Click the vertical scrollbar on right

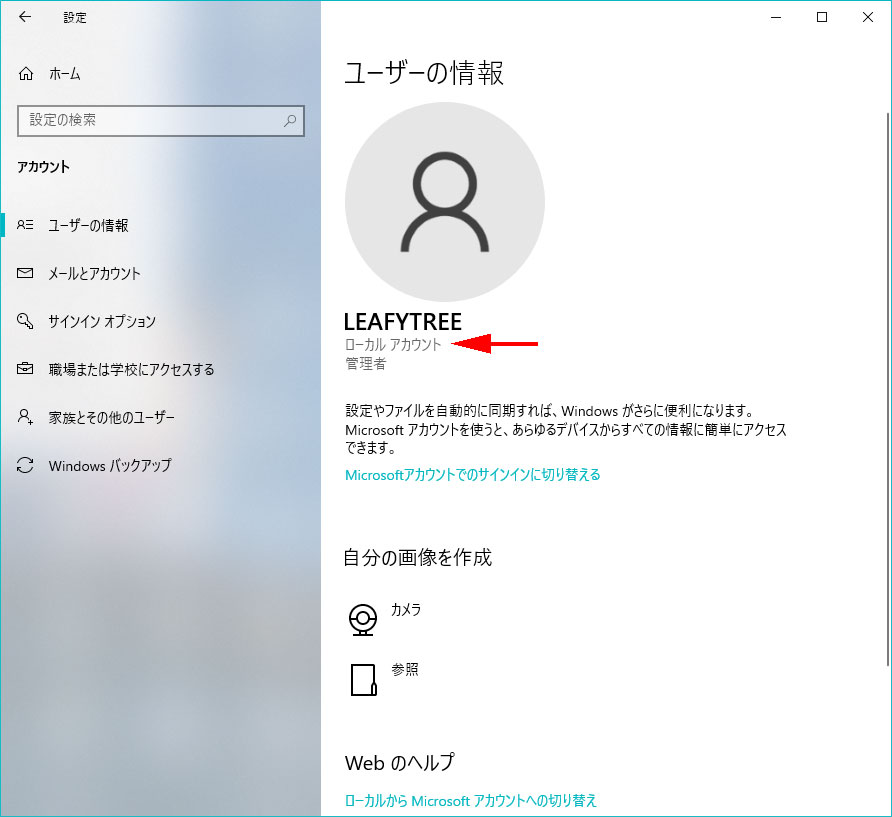click(x=885, y=400)
